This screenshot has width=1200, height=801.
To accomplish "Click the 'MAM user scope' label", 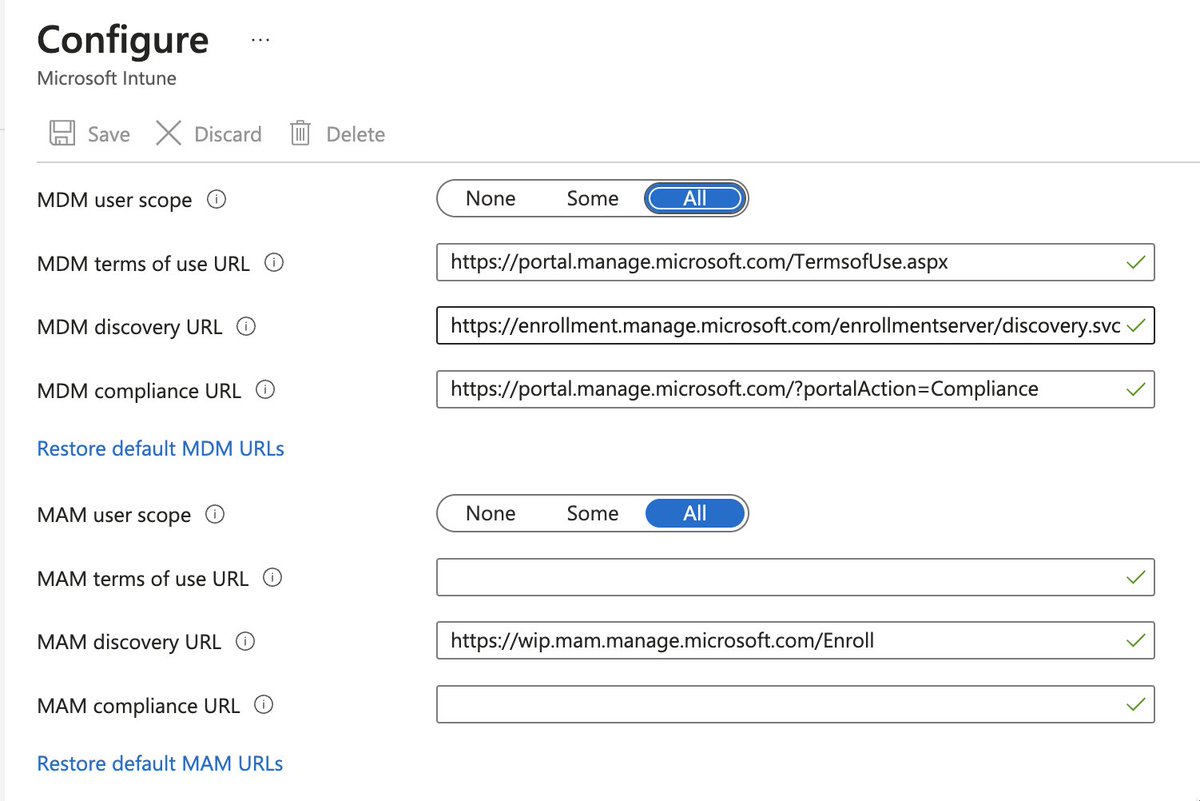I will pyautogui.click(x=114, y=515).
